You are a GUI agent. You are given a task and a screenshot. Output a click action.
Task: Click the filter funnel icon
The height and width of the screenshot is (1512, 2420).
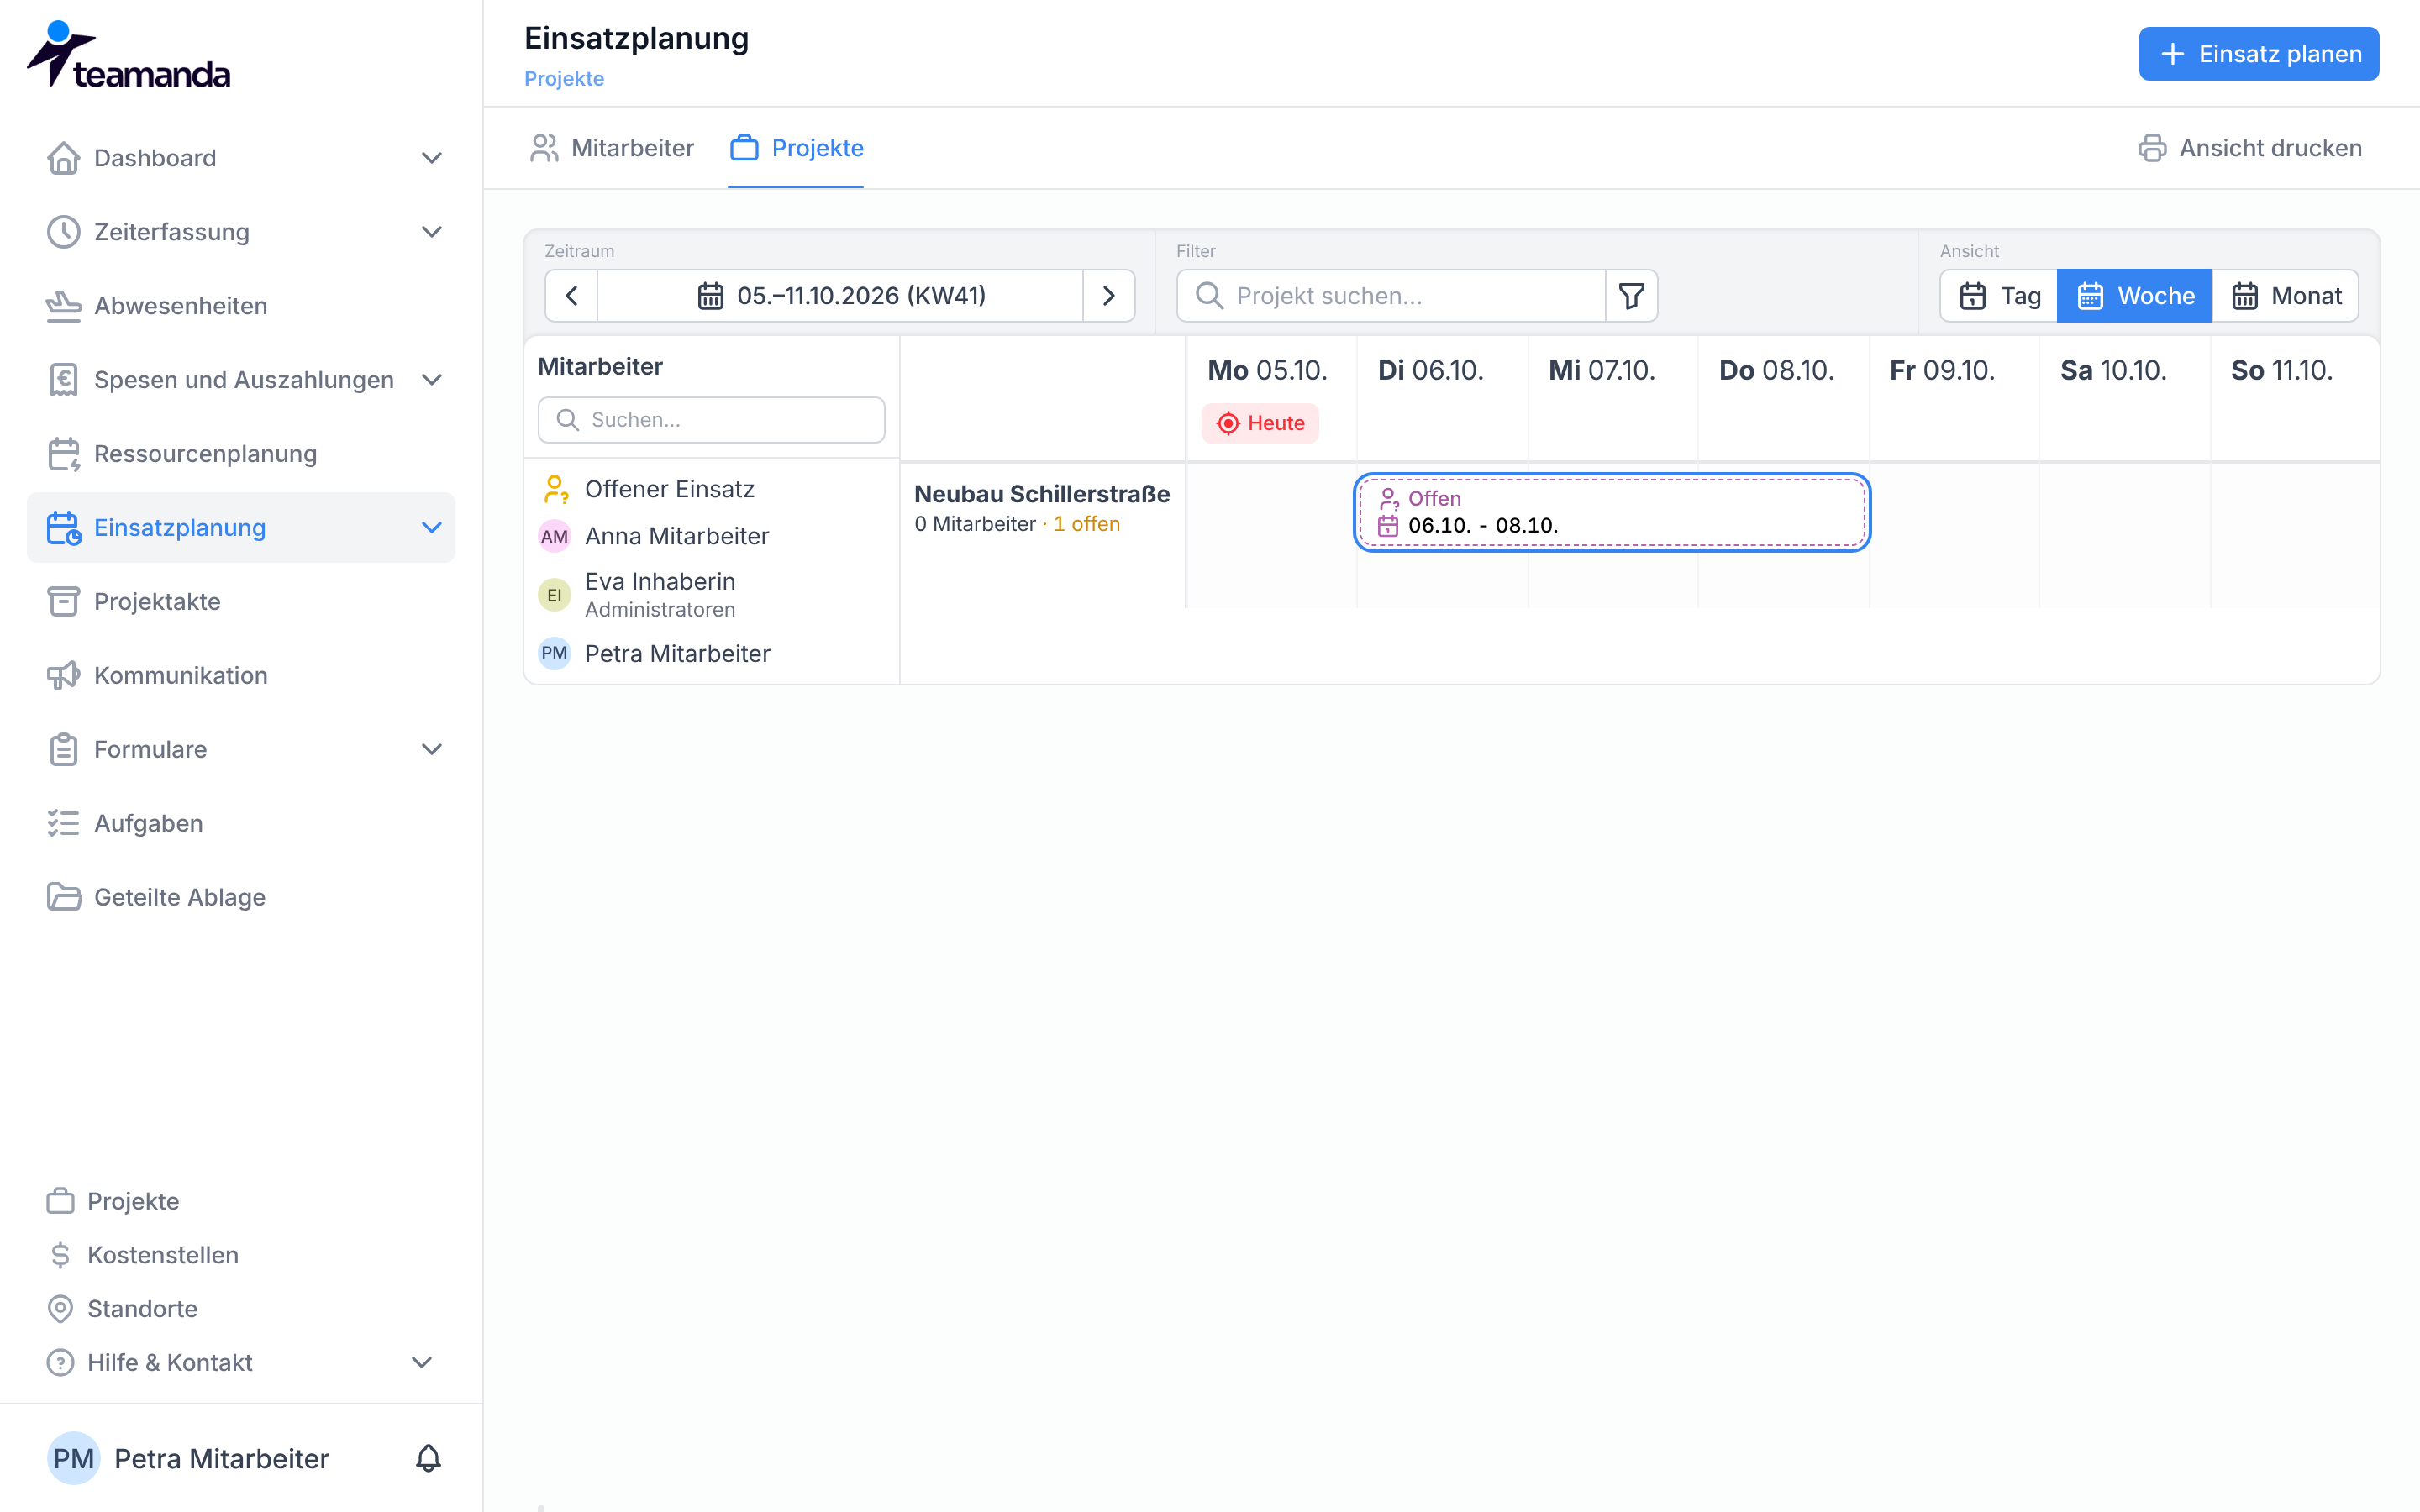pos(1631,296)
